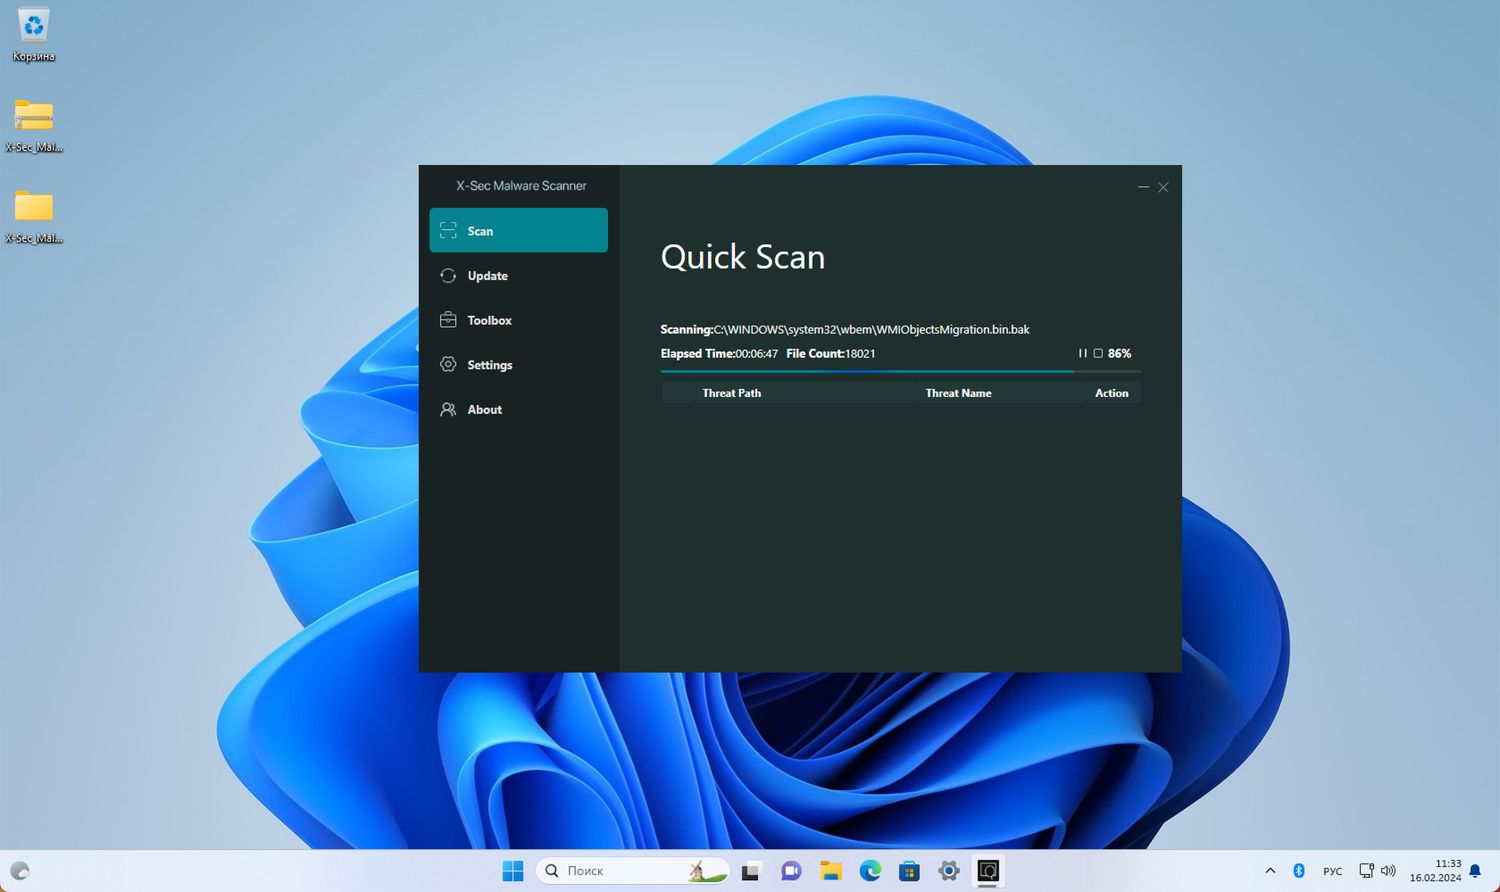Open the Toolbox section
The width and height of the screenshot is (1500, 892).
coord(518,320)
